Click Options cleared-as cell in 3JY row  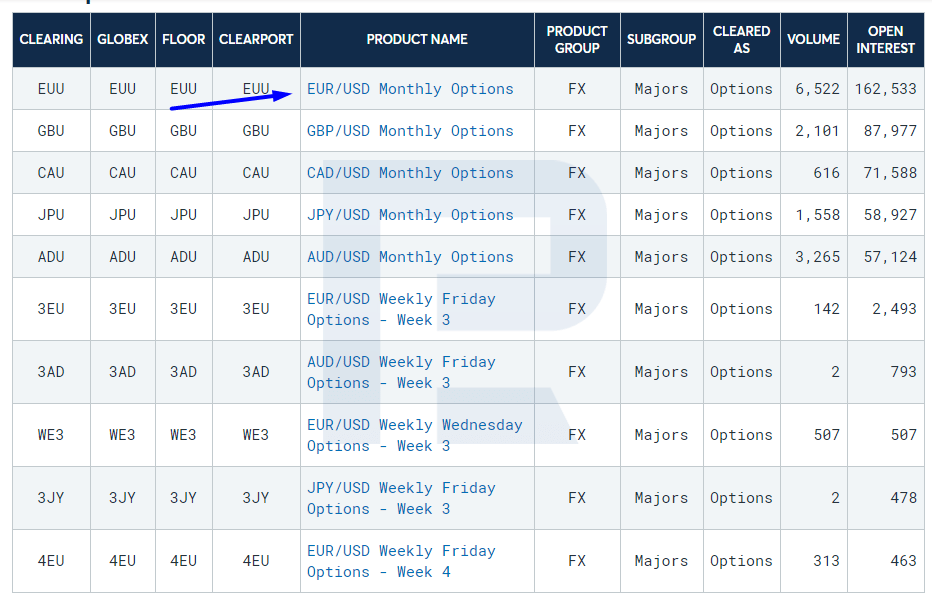741,498
